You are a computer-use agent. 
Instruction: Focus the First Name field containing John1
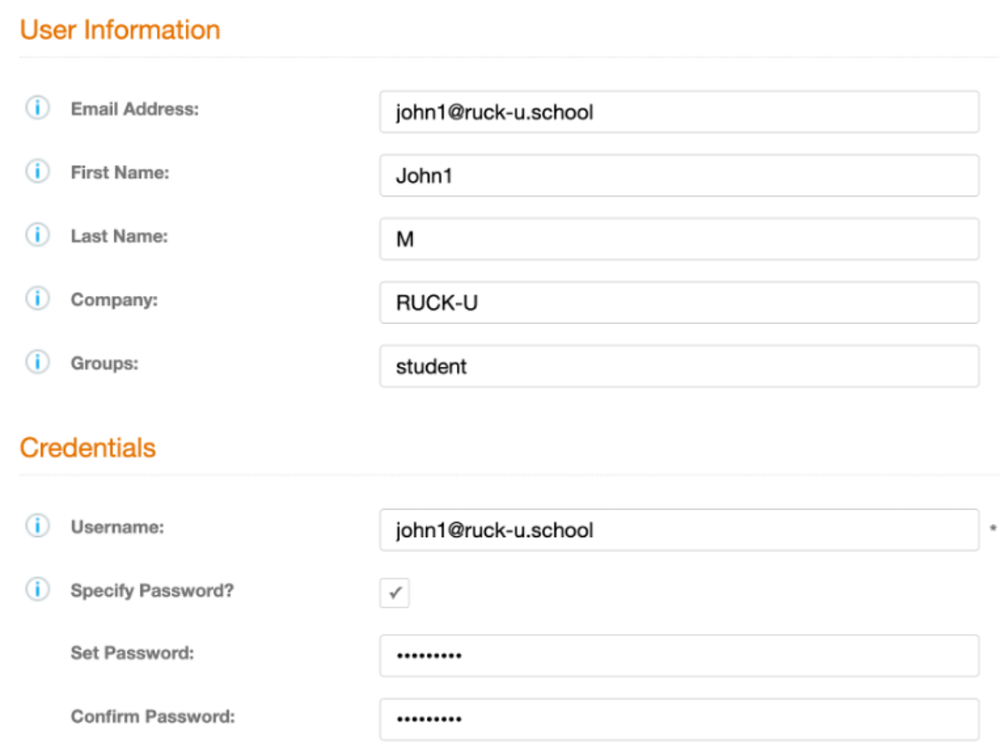click(678, 176)
